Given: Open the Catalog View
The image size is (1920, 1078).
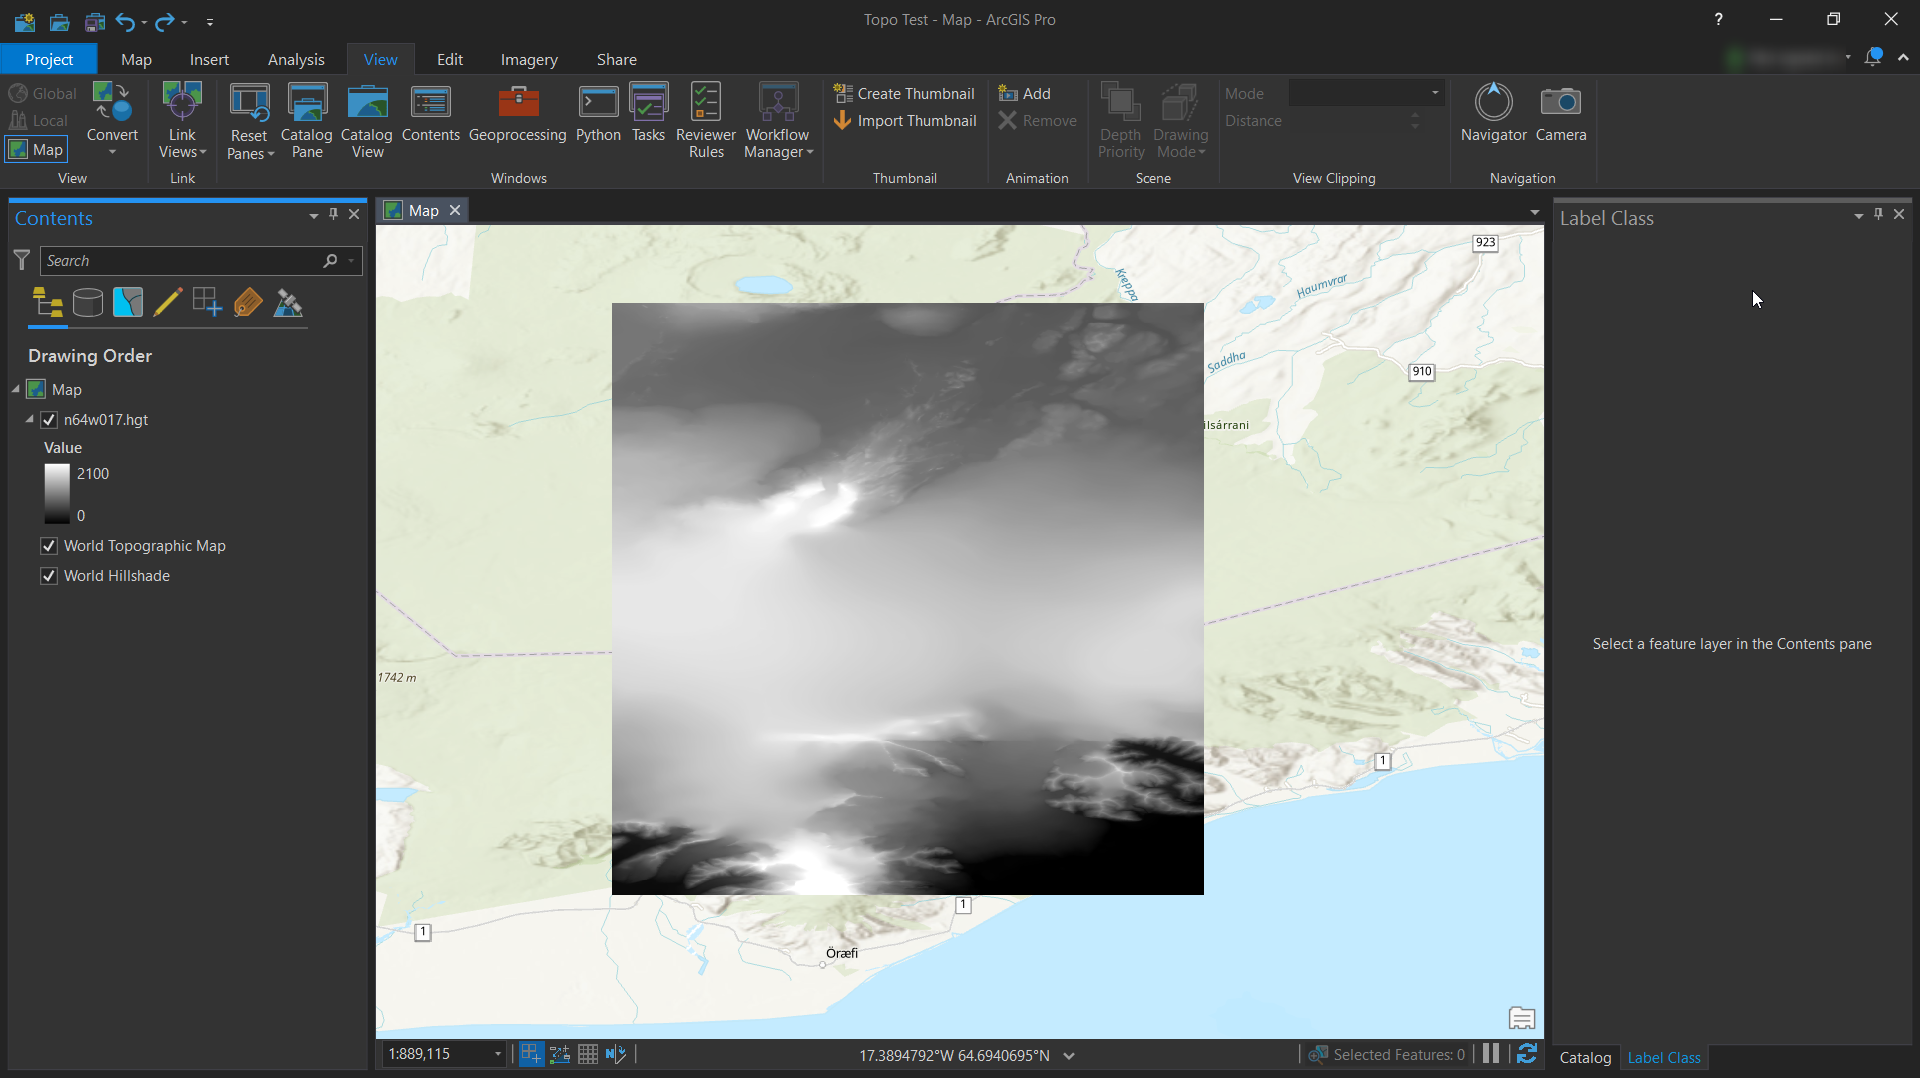Looking at the screenshot, I should [x=367, y=120].
